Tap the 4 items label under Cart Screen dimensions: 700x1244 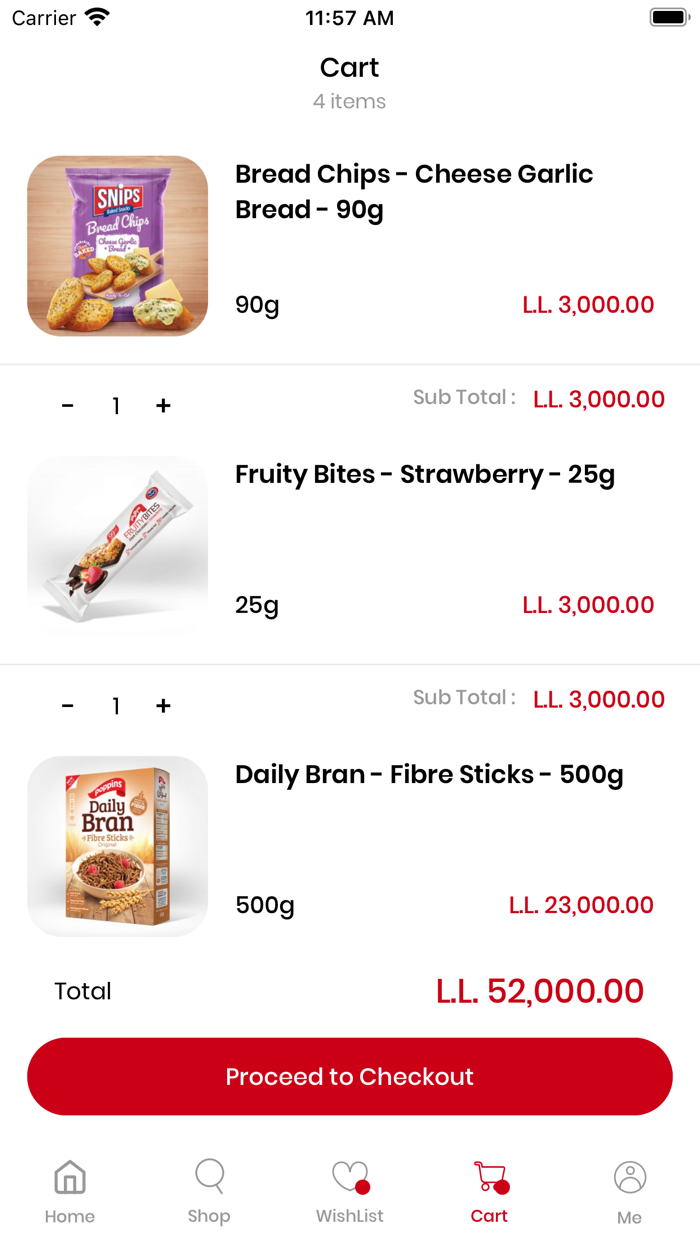click(349, 101)
